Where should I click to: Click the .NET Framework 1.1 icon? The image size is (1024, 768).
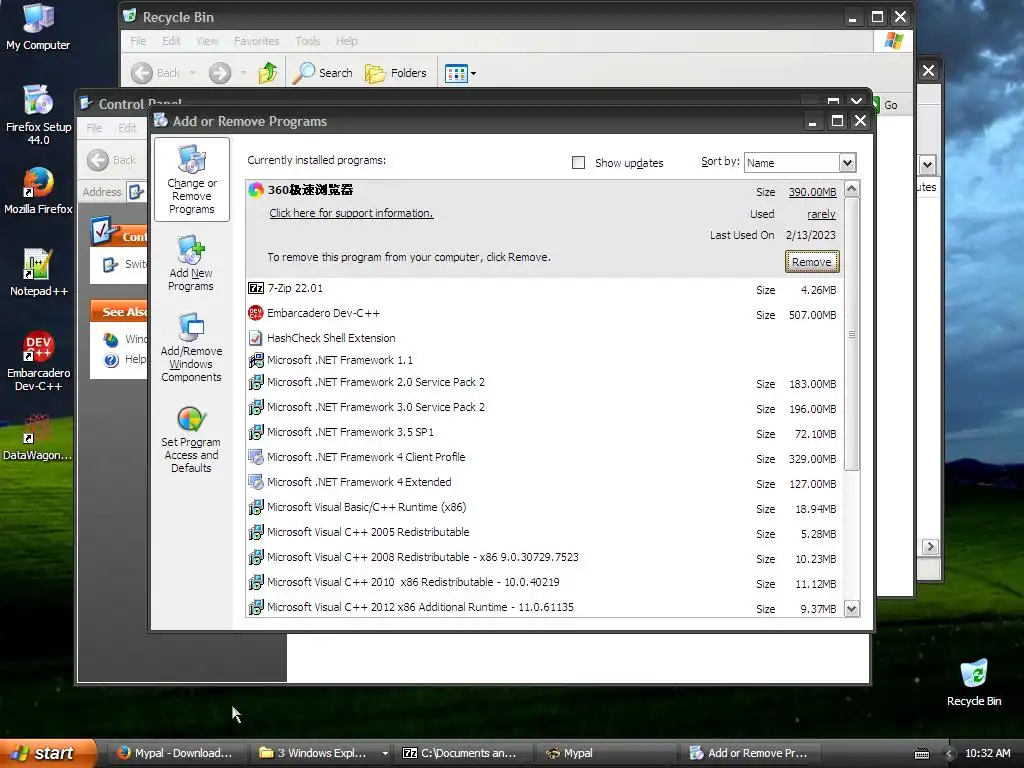tap(256, 360)
